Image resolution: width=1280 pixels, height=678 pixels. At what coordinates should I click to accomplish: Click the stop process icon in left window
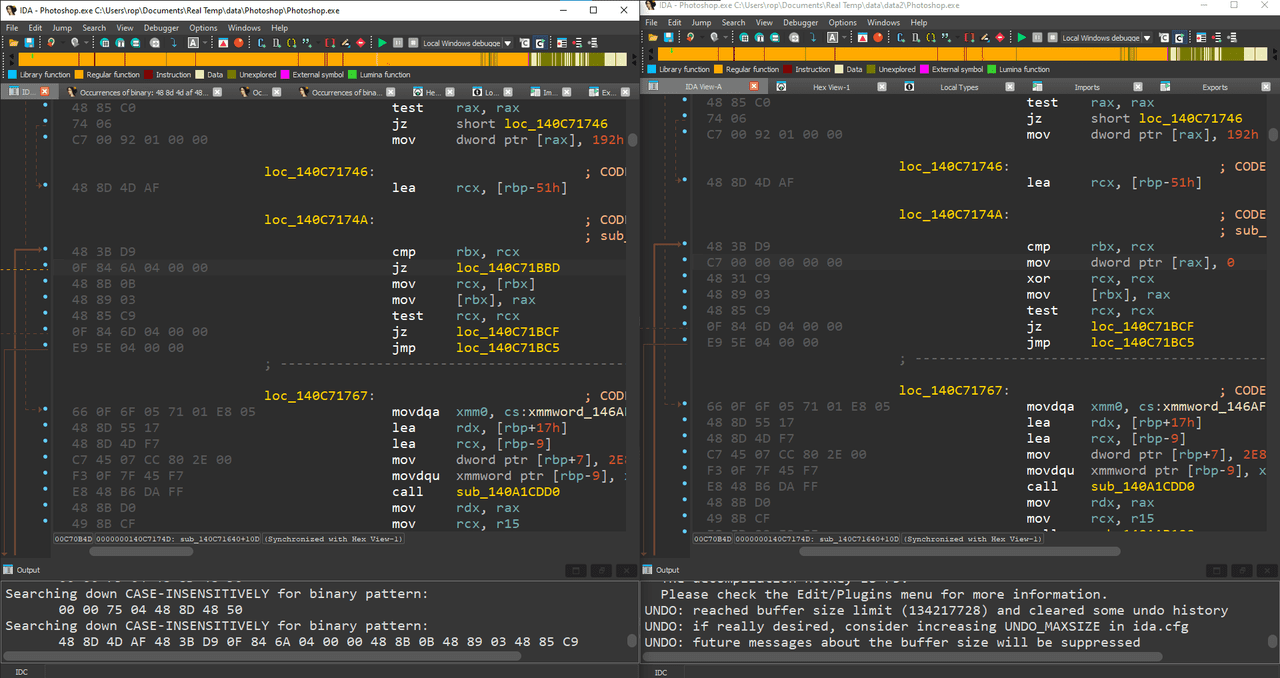click(413, 42)
